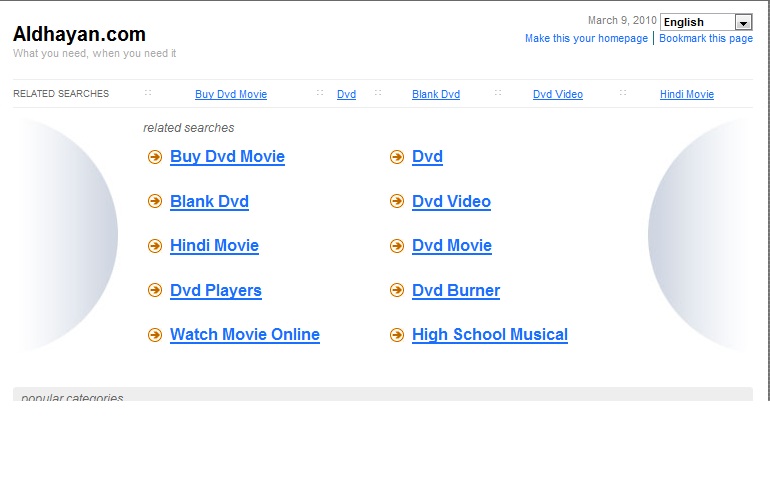
Task: Click the arrow icon beside Dvd Players
Action: click(155, 290)
